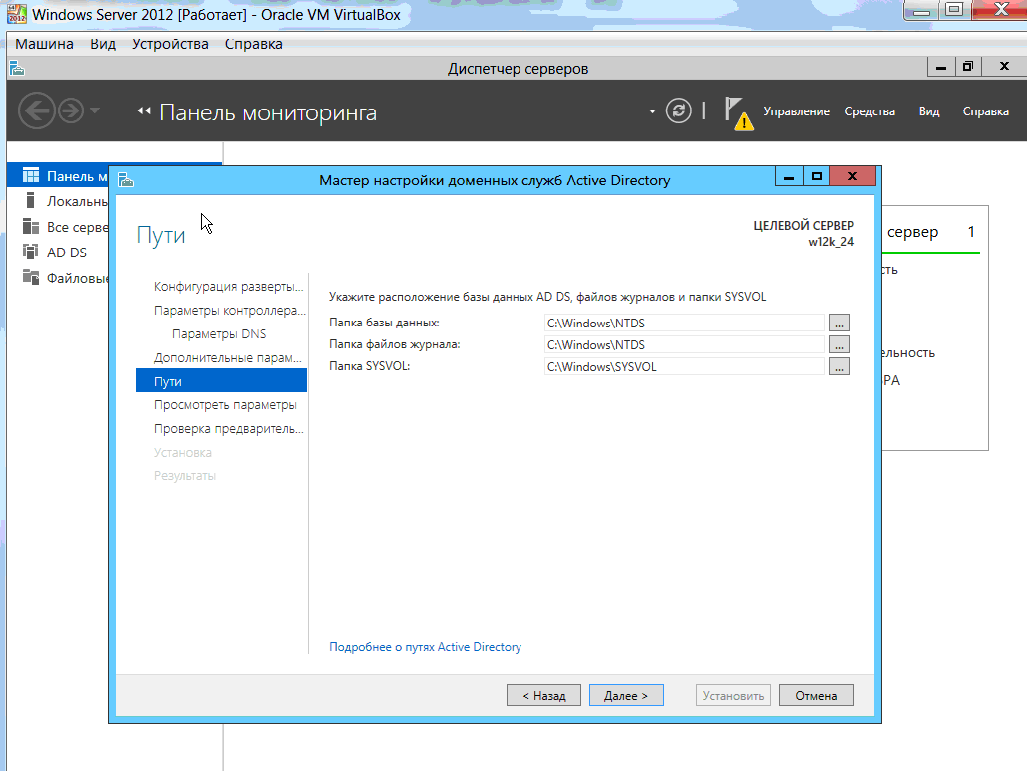Open the Справка menu in Server Manager

985,111
